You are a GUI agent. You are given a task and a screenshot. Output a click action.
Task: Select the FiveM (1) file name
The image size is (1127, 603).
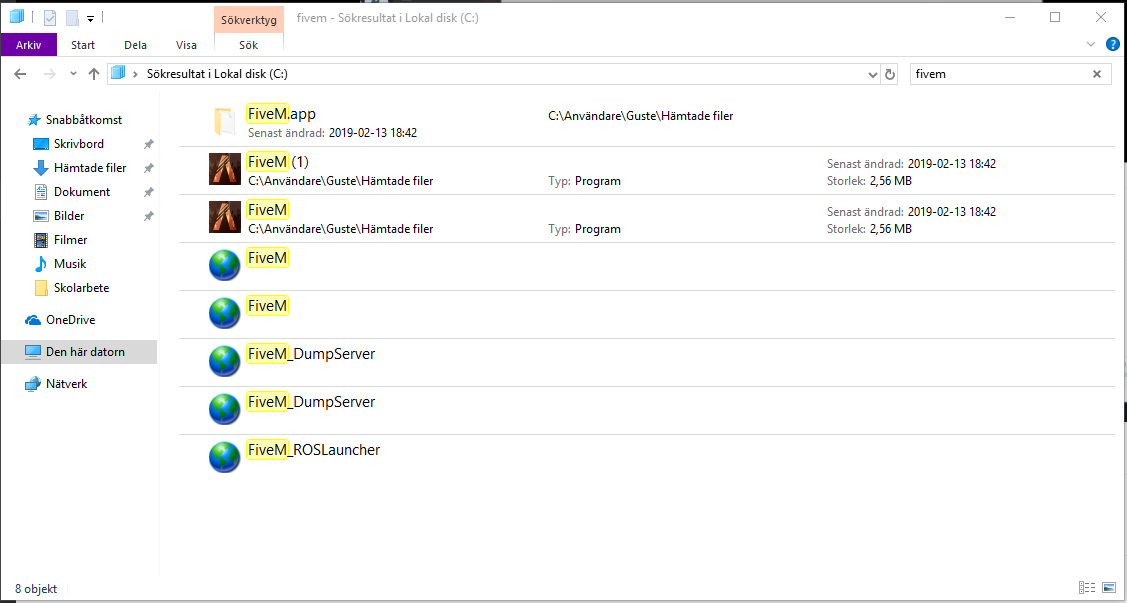tap(277, 162)
